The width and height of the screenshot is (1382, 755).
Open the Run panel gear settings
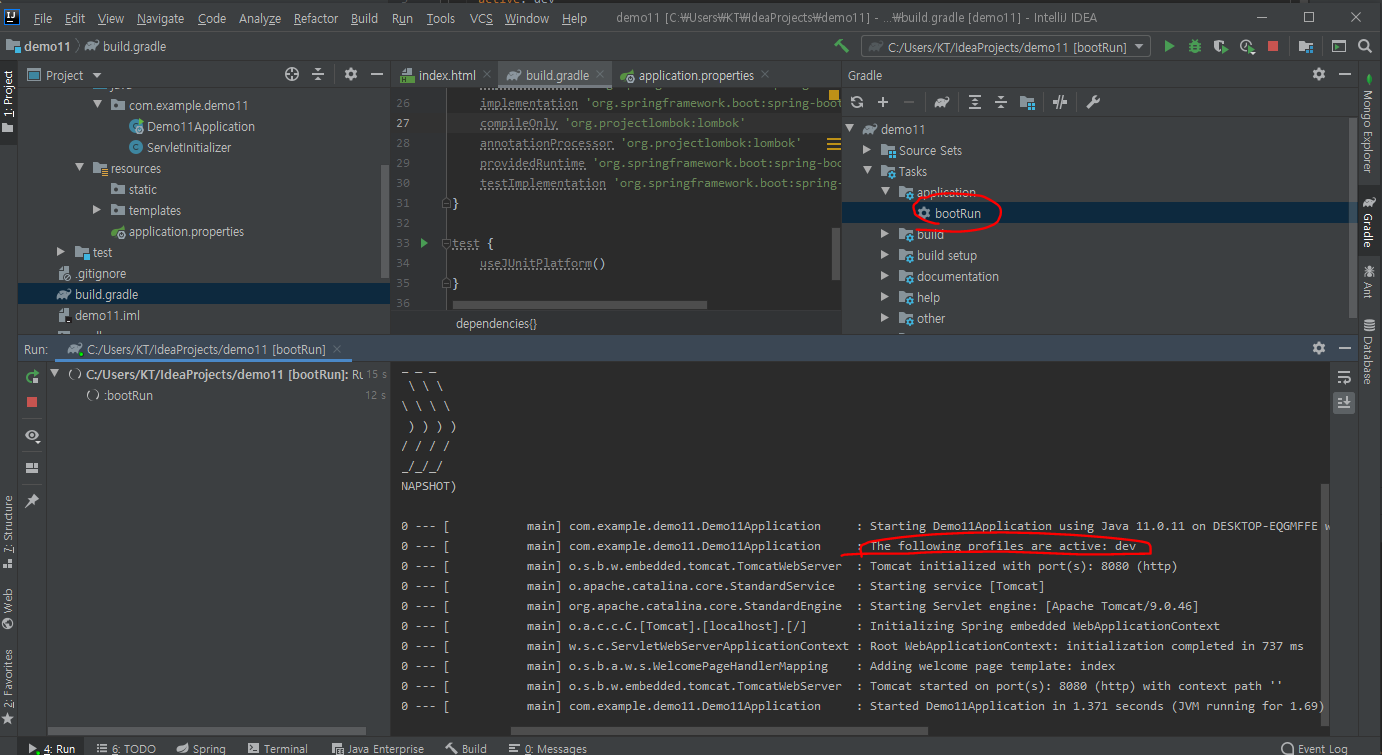(x=1319, y=348)
